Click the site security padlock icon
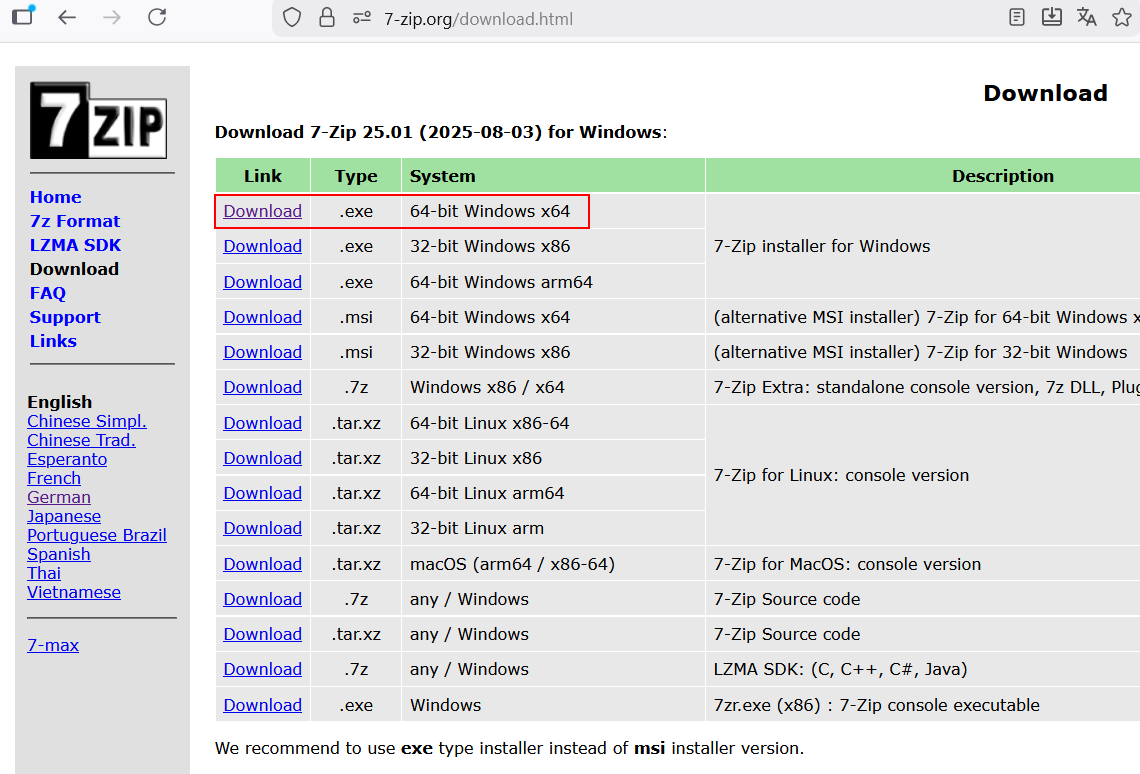This screenshot has width=1140, height=774. (326, 18)
